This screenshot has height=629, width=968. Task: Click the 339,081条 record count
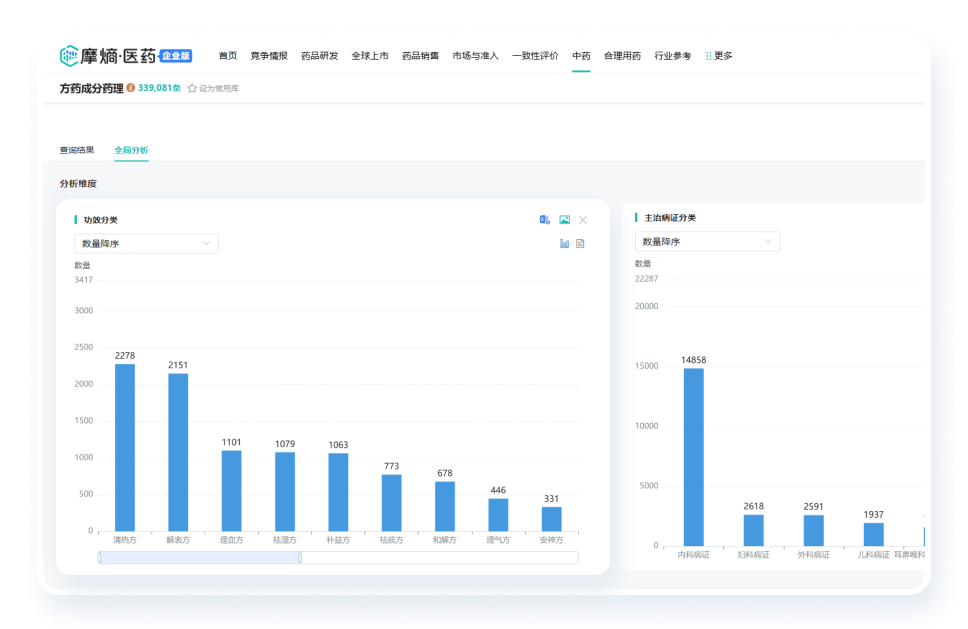tap(159, 88)
